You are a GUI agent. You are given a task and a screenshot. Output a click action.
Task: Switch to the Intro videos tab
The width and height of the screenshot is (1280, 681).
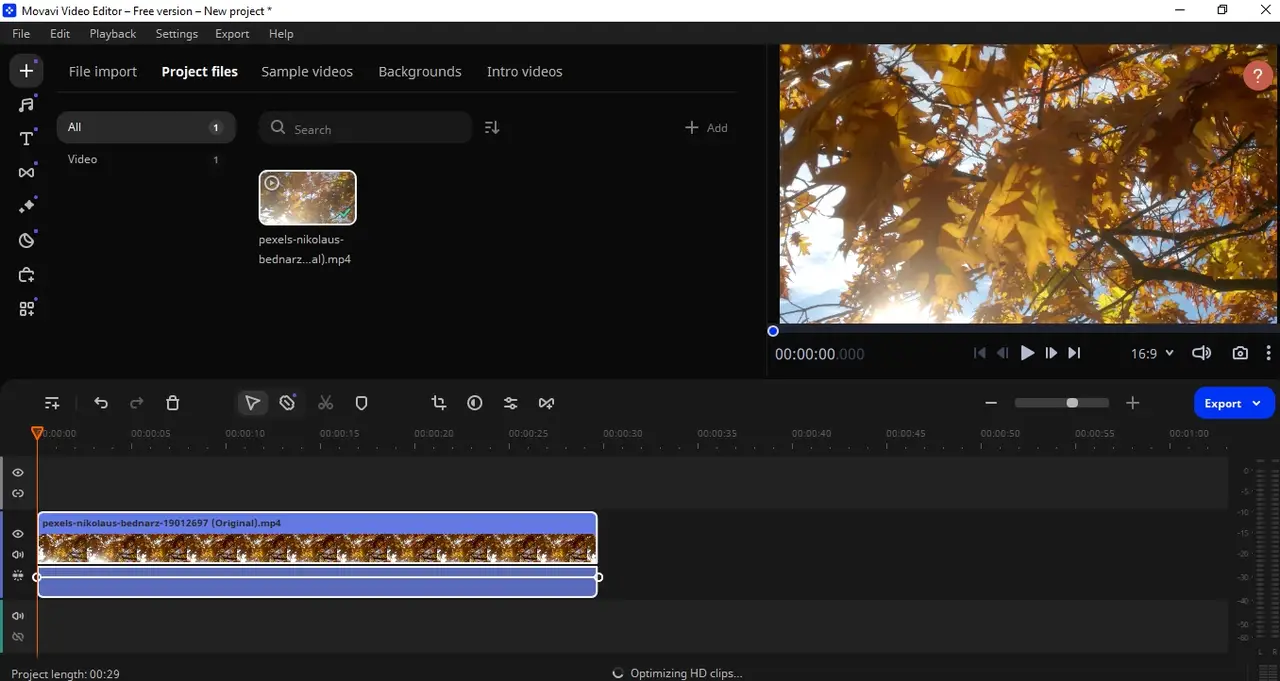click(x=525, y=71)
